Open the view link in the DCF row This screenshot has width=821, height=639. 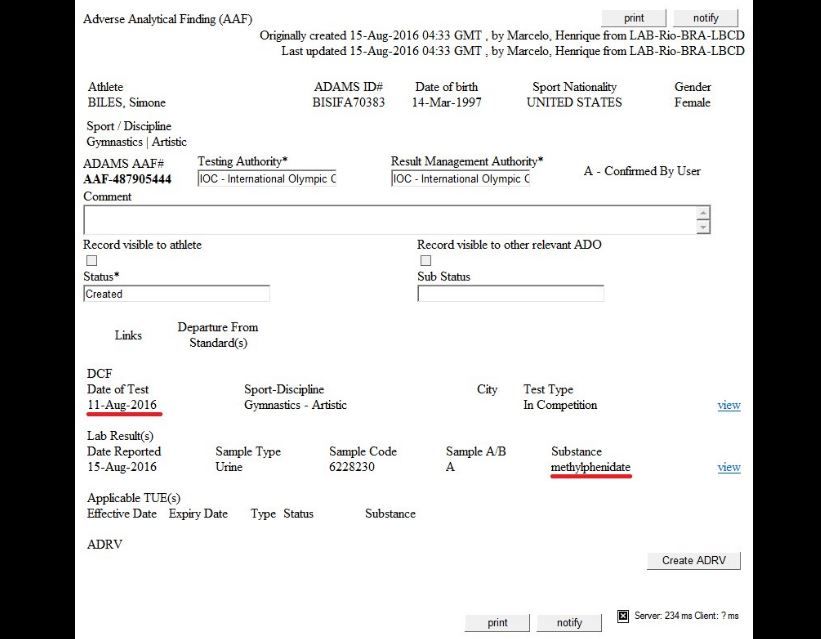pyautogui.click(x=729, y=405)
